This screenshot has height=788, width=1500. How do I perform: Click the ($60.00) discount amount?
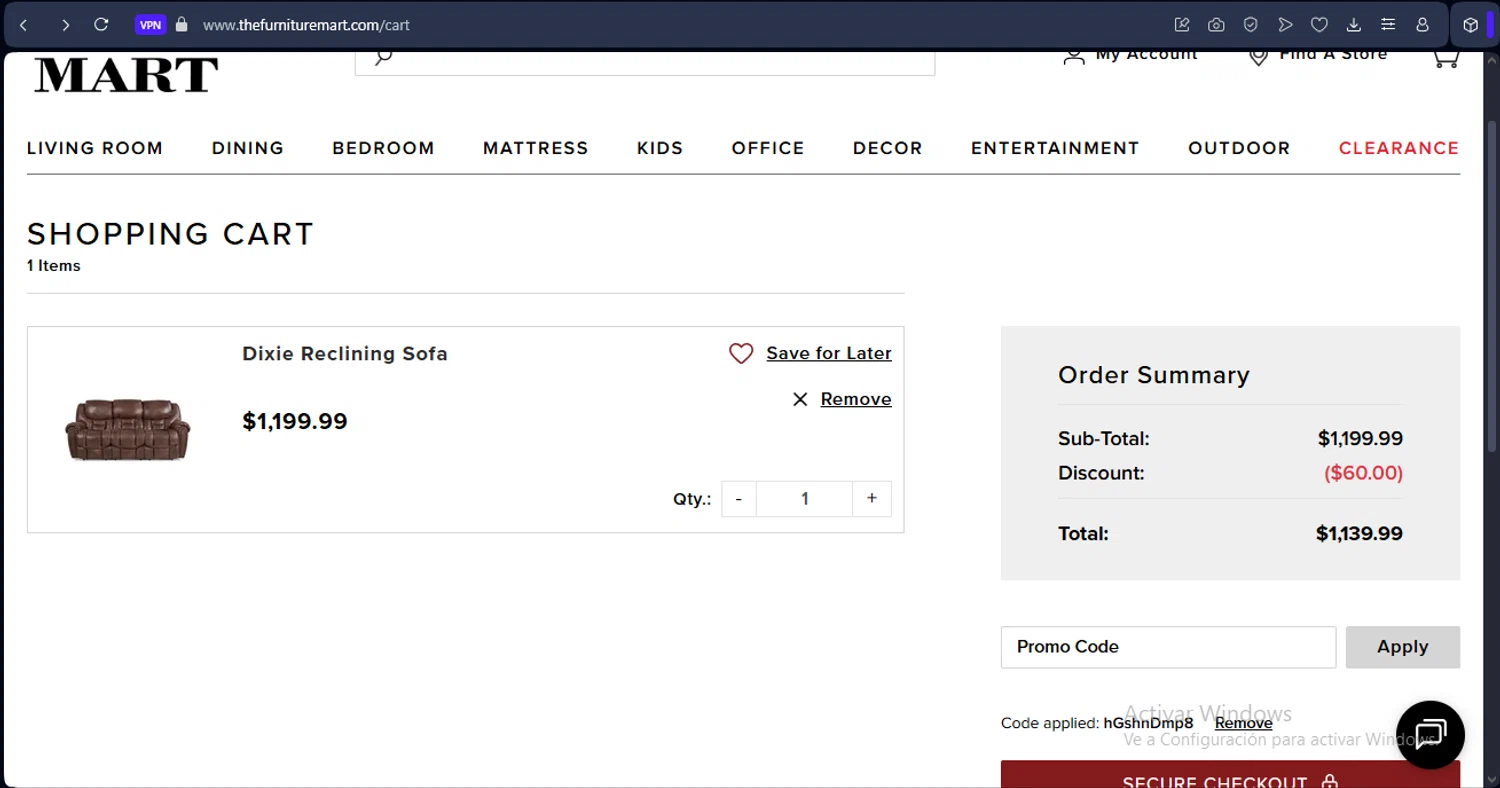coord(1363,473)
